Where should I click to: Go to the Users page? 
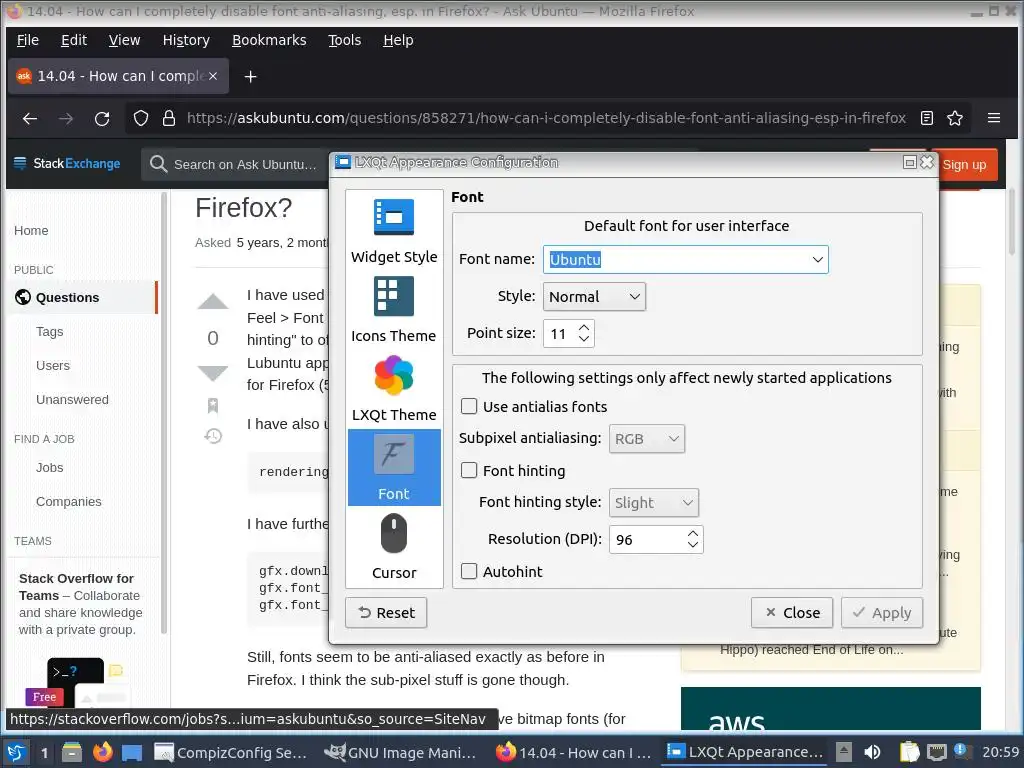(53, 366)
